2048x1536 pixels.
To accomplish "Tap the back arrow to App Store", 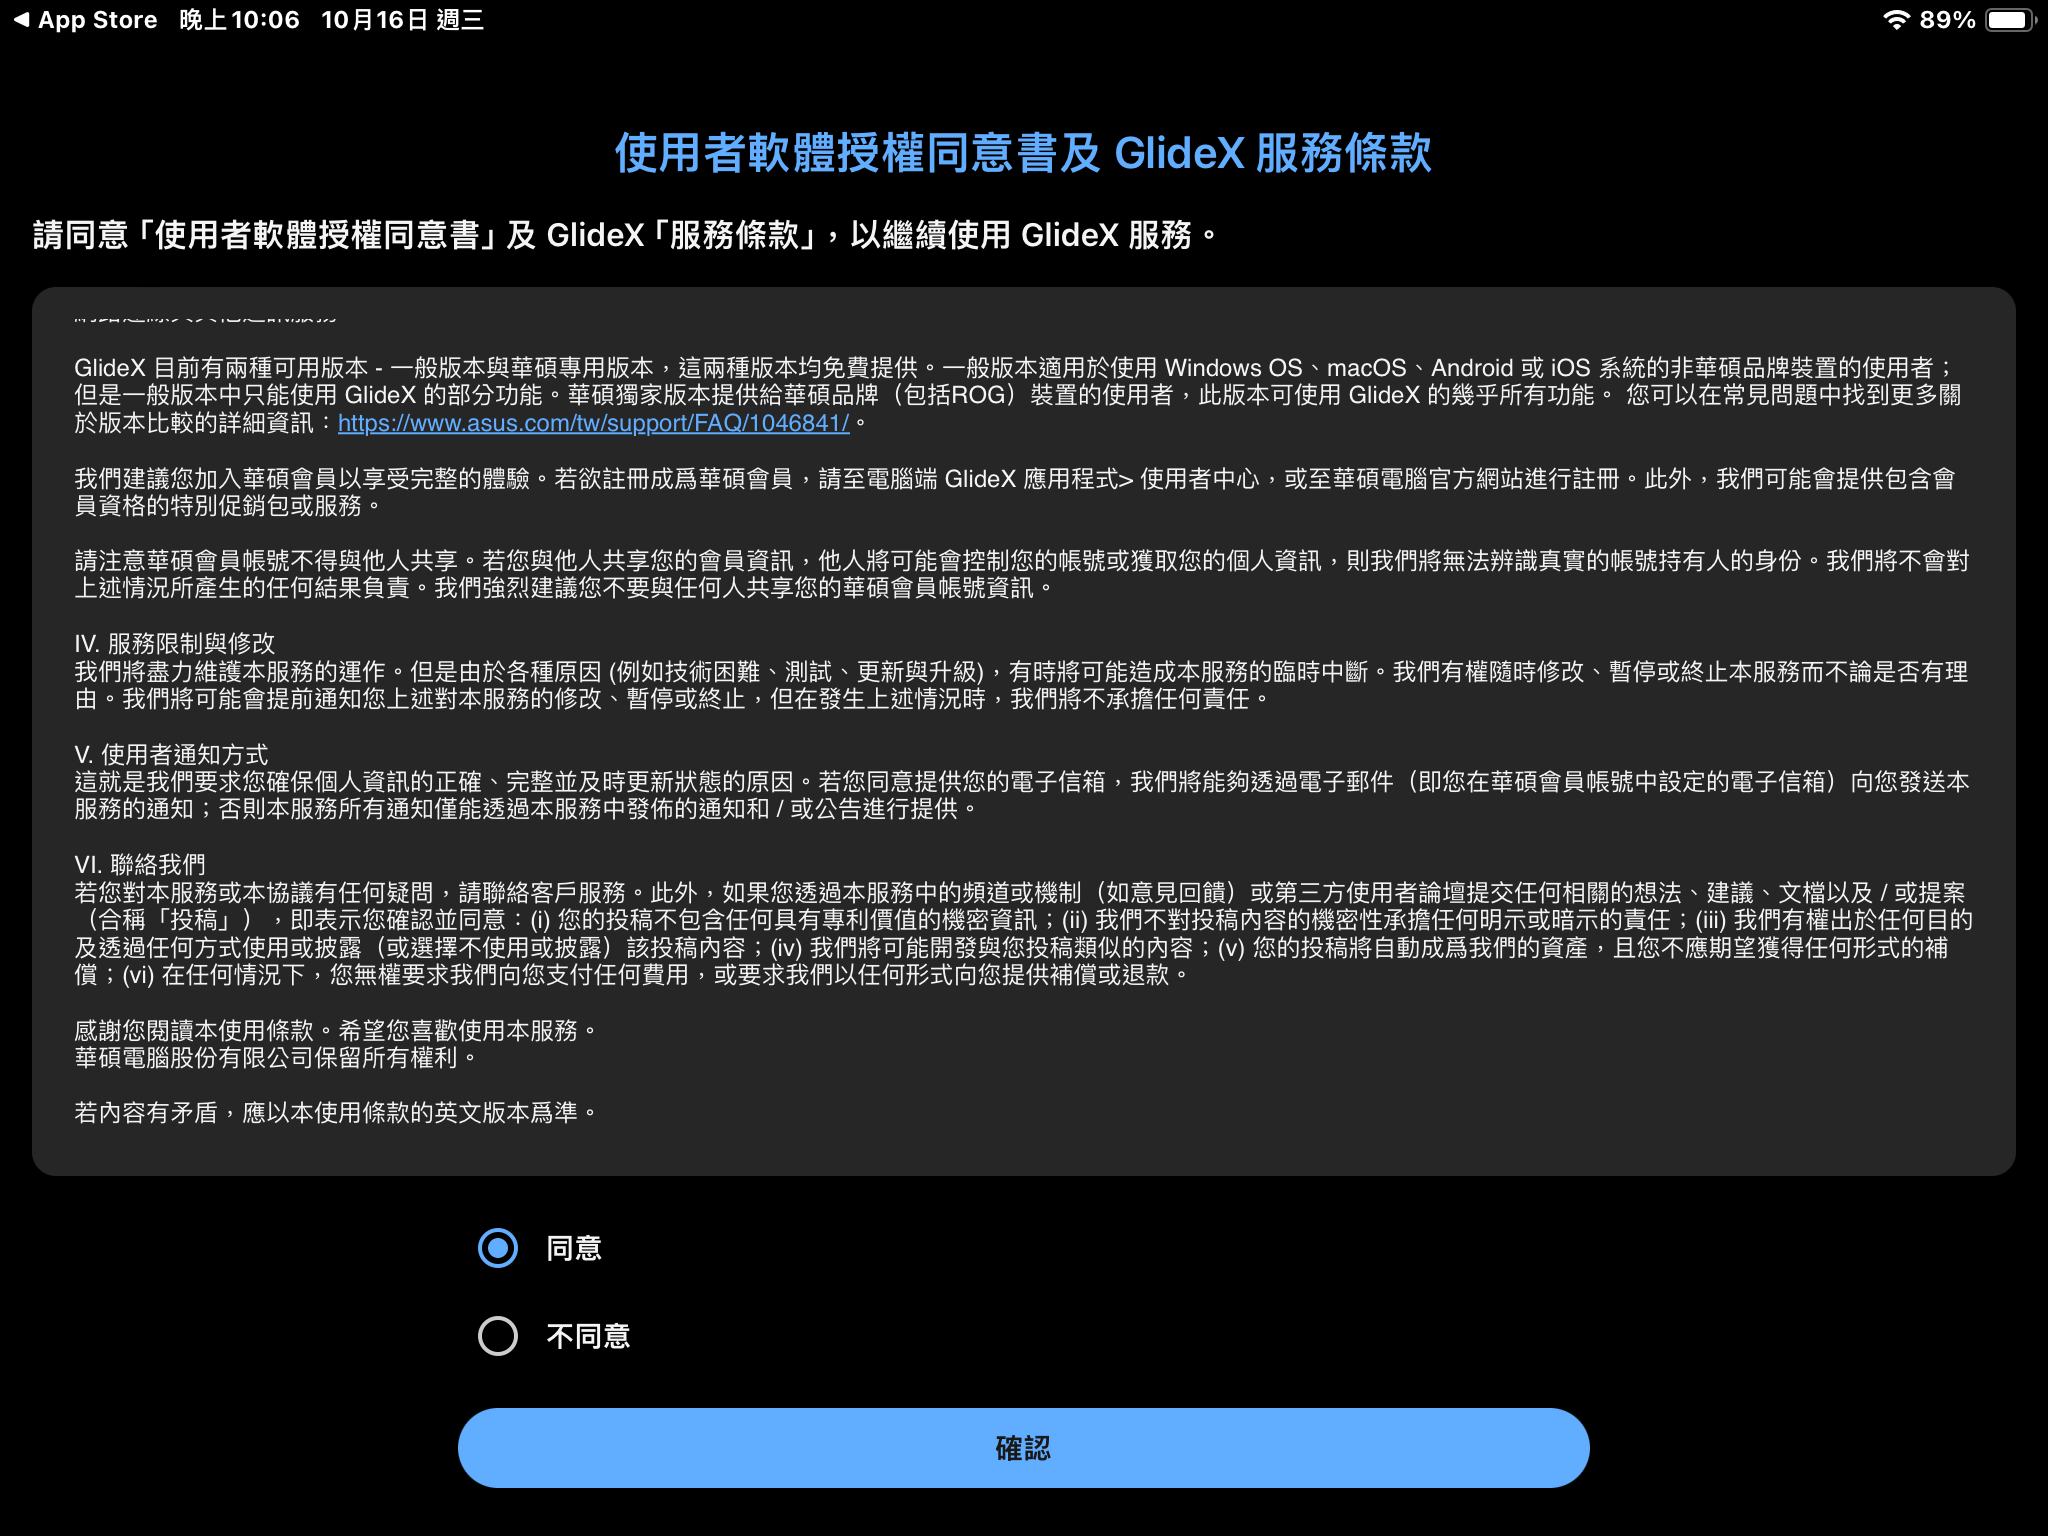I will [21, 20].
